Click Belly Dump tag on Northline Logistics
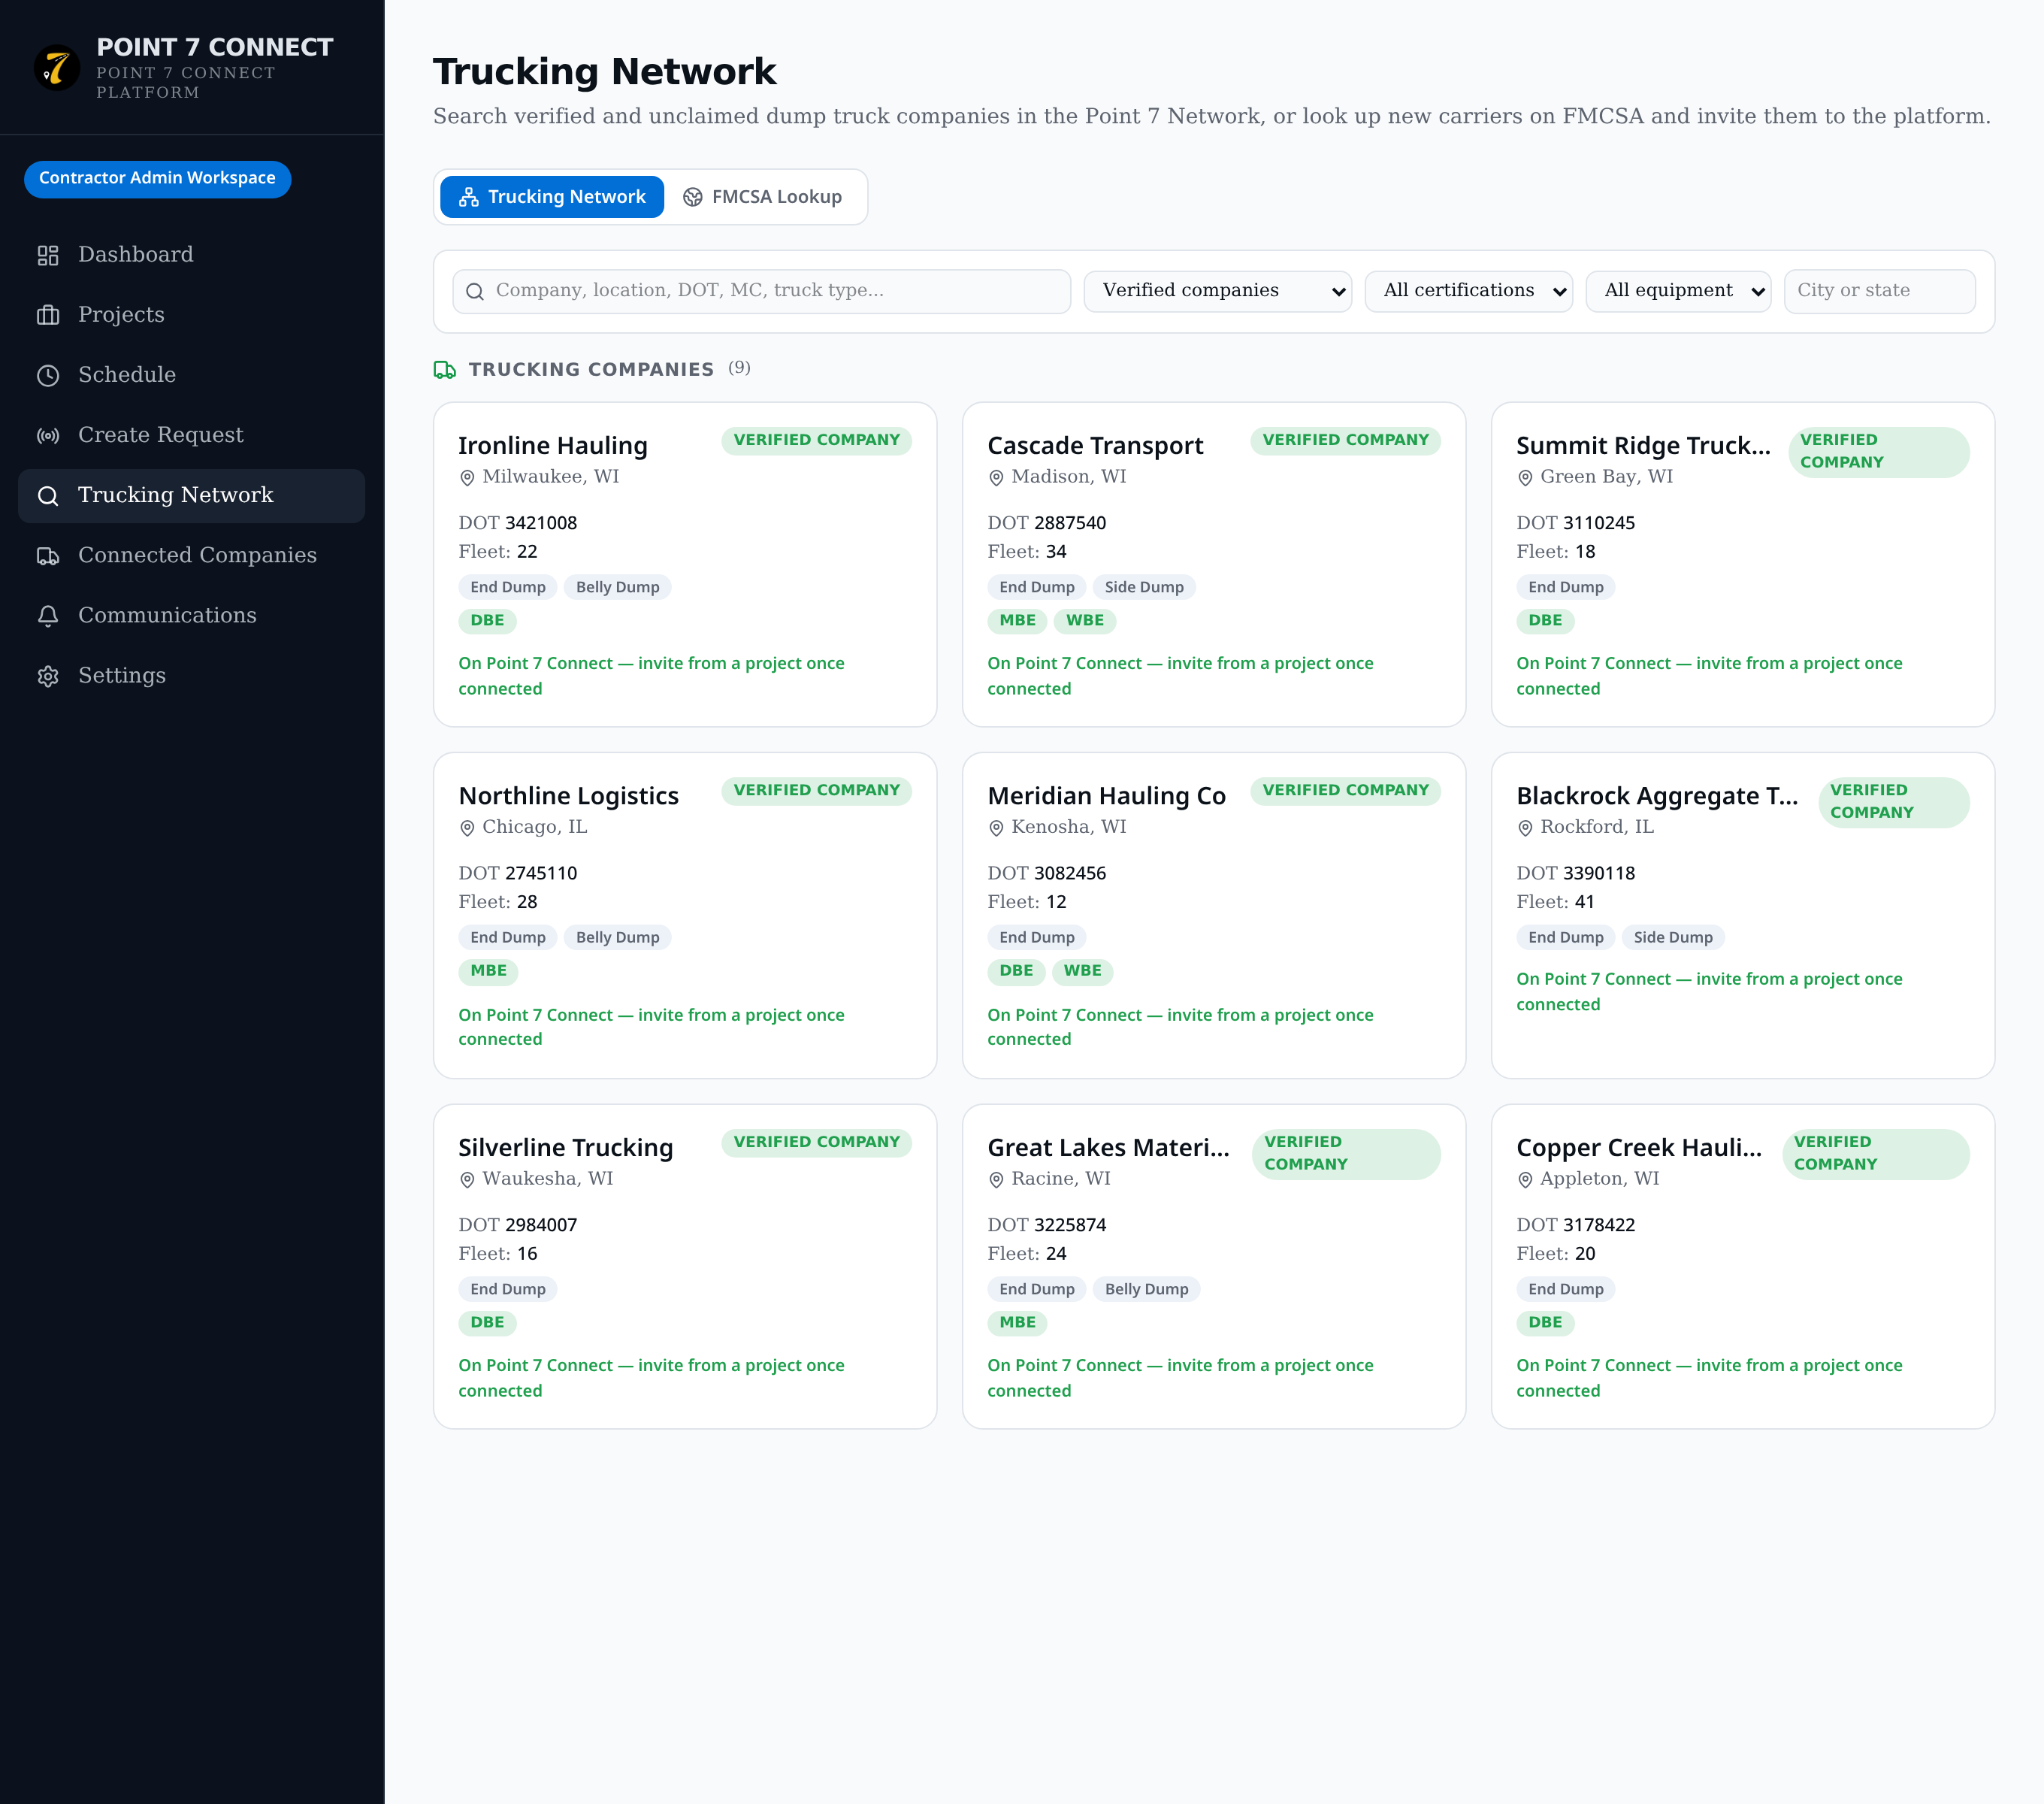This screenshot has height=1804, width=2044. pos(617,938)
